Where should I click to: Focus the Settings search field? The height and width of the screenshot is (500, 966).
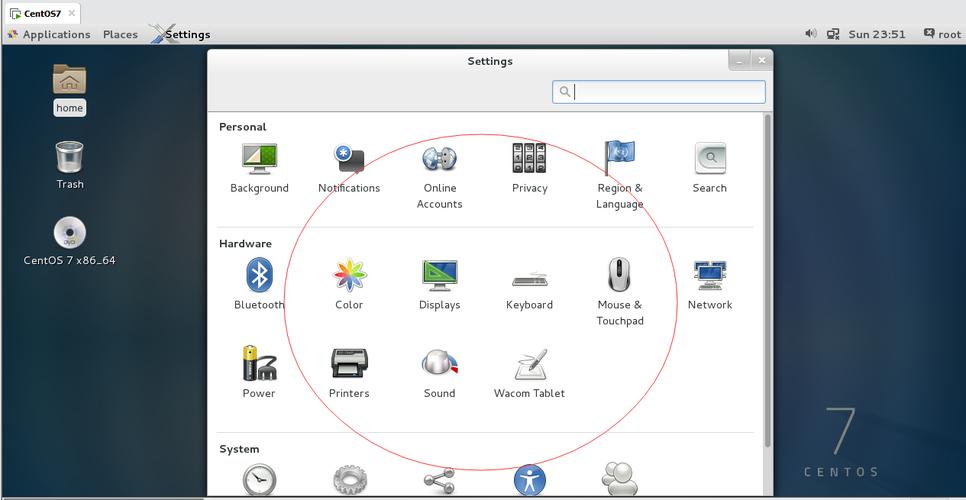pyautogui.click(x=659, y=92)
